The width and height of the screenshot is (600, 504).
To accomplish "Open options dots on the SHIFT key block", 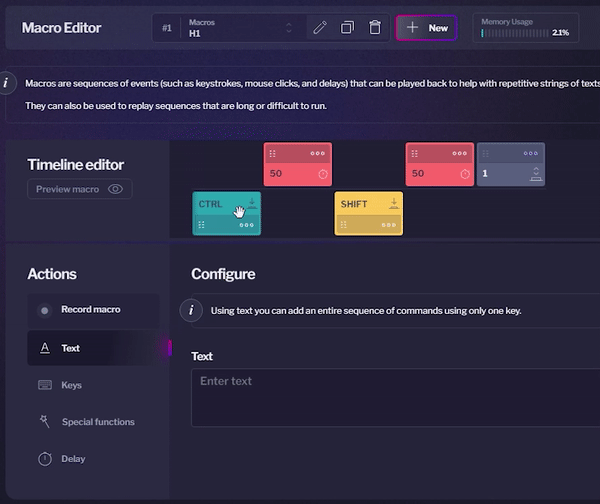I will coord(389,225).
